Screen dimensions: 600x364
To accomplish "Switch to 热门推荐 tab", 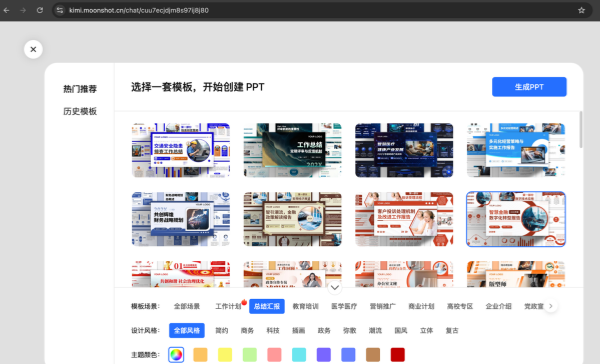I will pos(80,89).
